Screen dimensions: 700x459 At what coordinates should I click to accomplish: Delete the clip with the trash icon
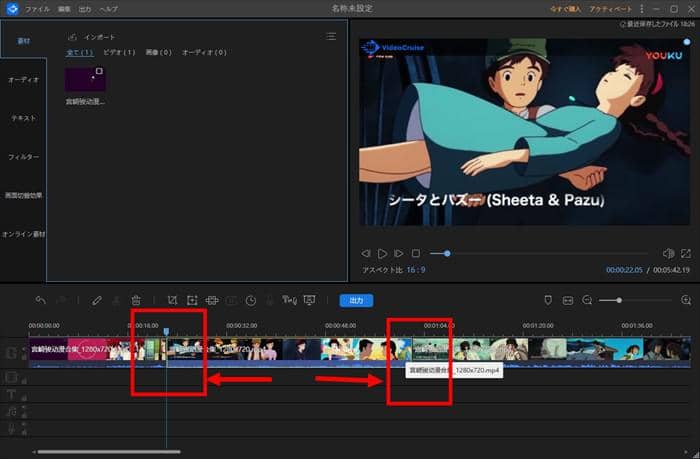click(136, 300)
